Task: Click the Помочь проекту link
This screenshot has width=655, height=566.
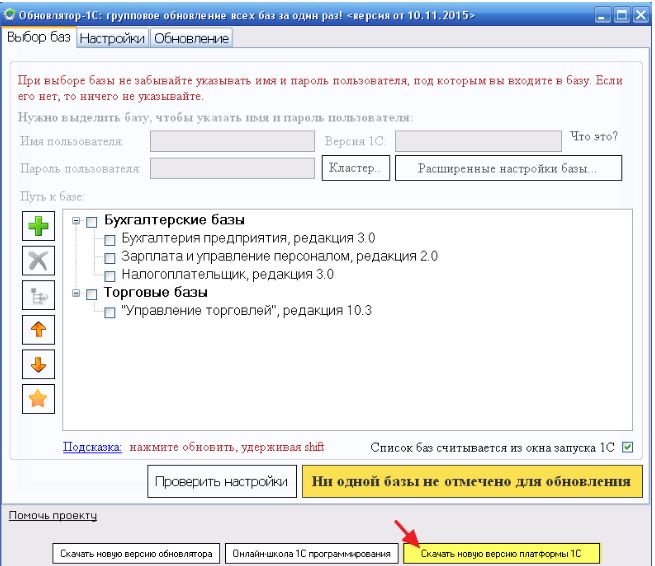Action: click(x=53, y=515)
